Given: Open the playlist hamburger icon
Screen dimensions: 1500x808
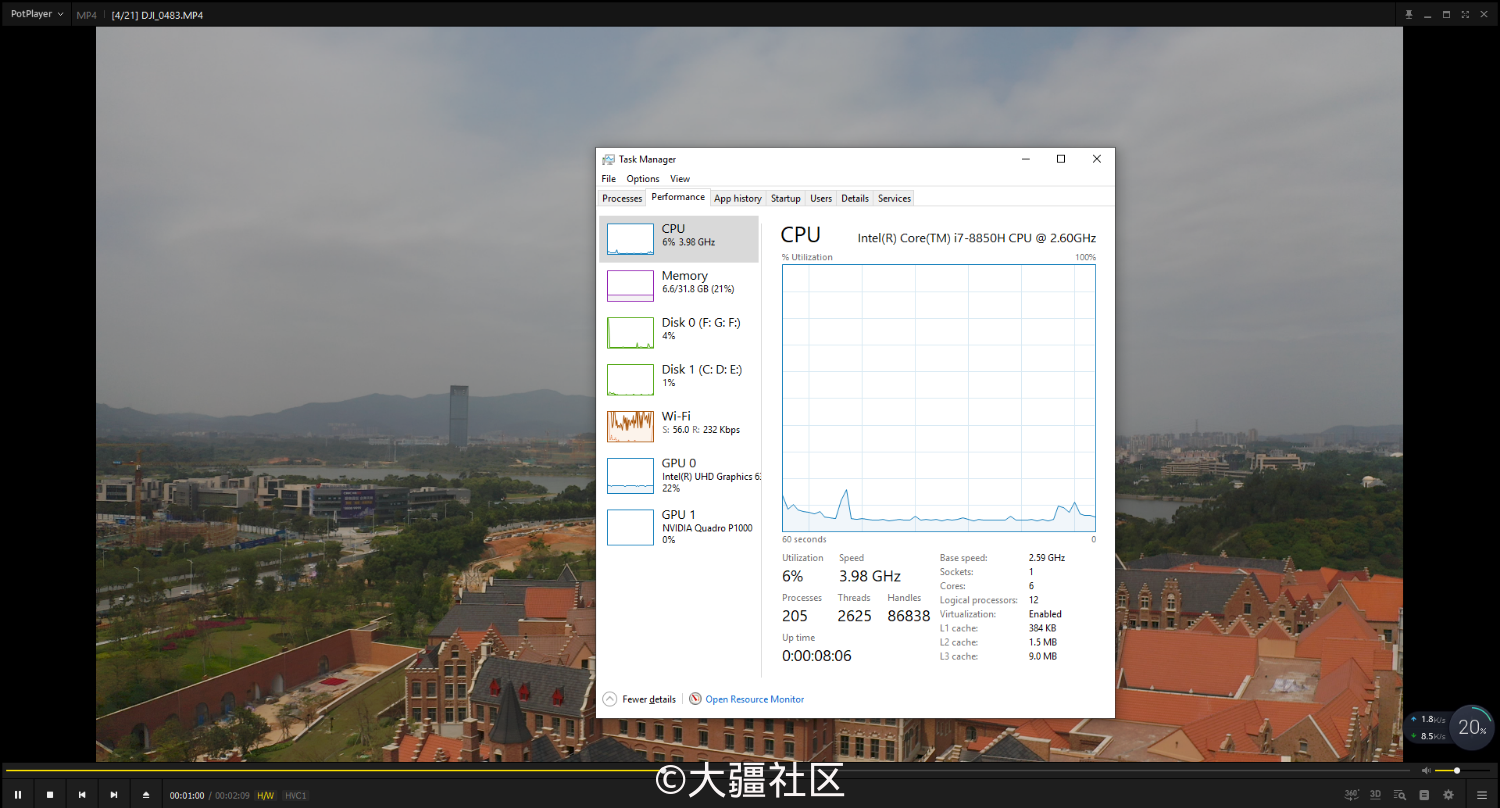Looking at the screenshot, I should [x=1482, y=795].
